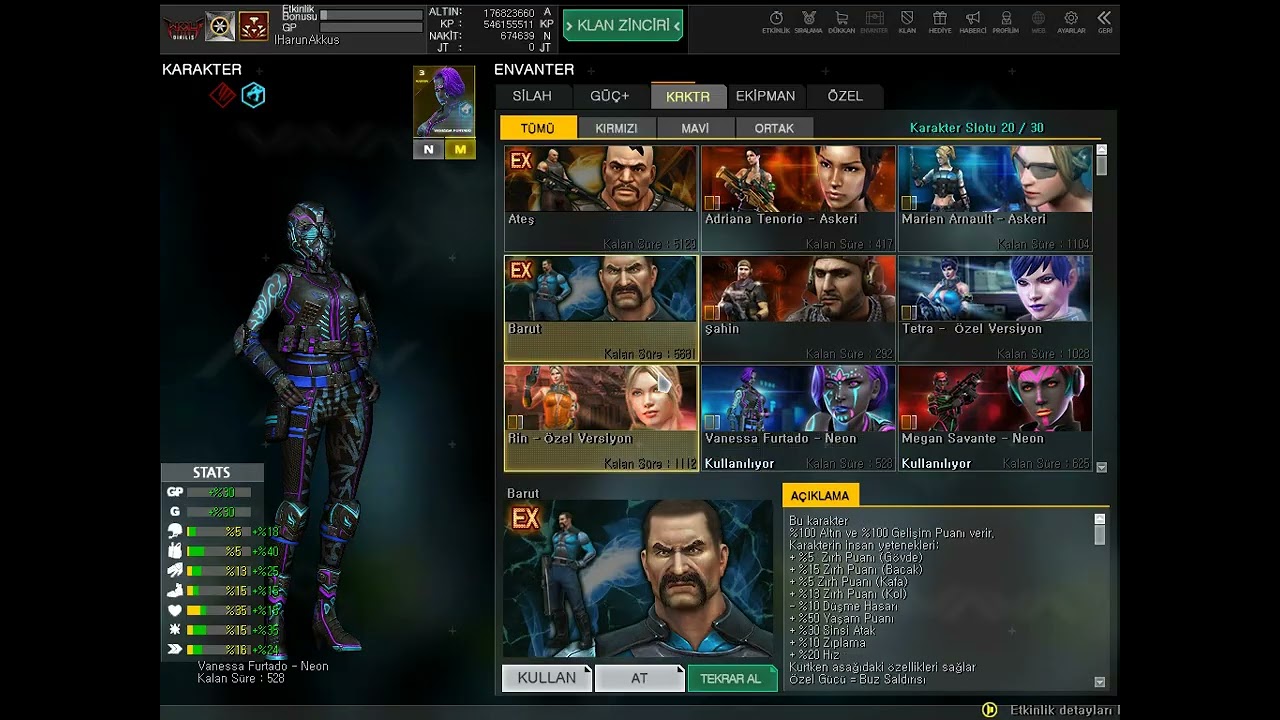Viewport: 1280px width, 720px height.
Task: Filter characters by Mavi
Action: coord(695,128)
